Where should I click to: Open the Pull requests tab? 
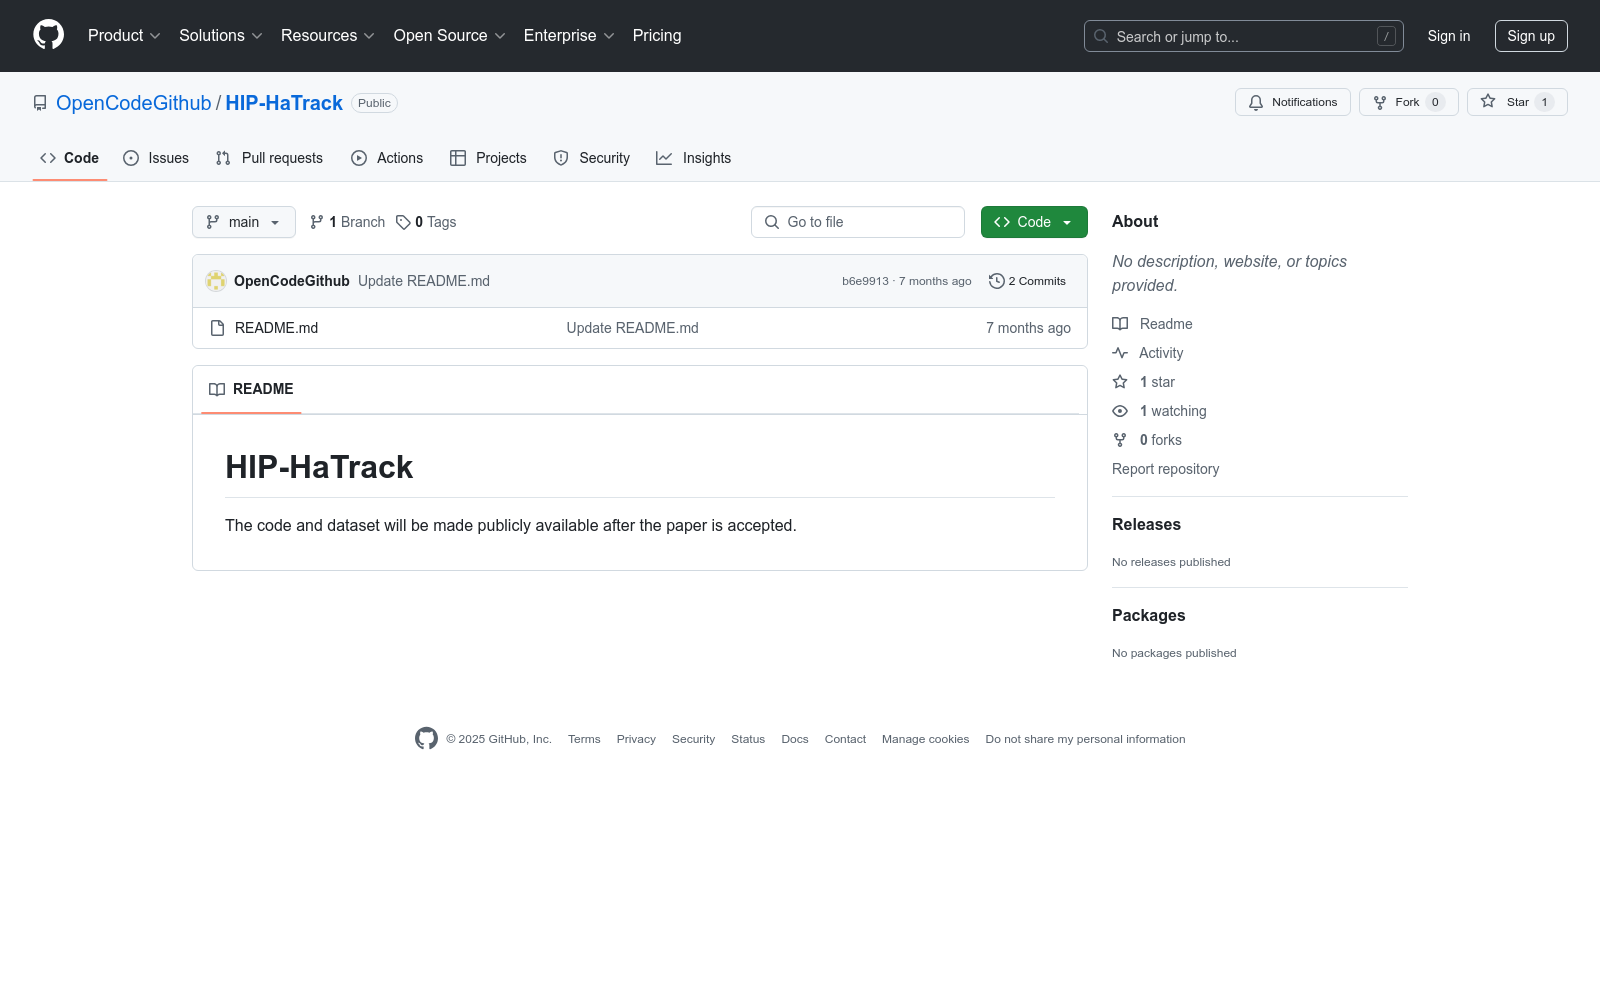point(269,158)
